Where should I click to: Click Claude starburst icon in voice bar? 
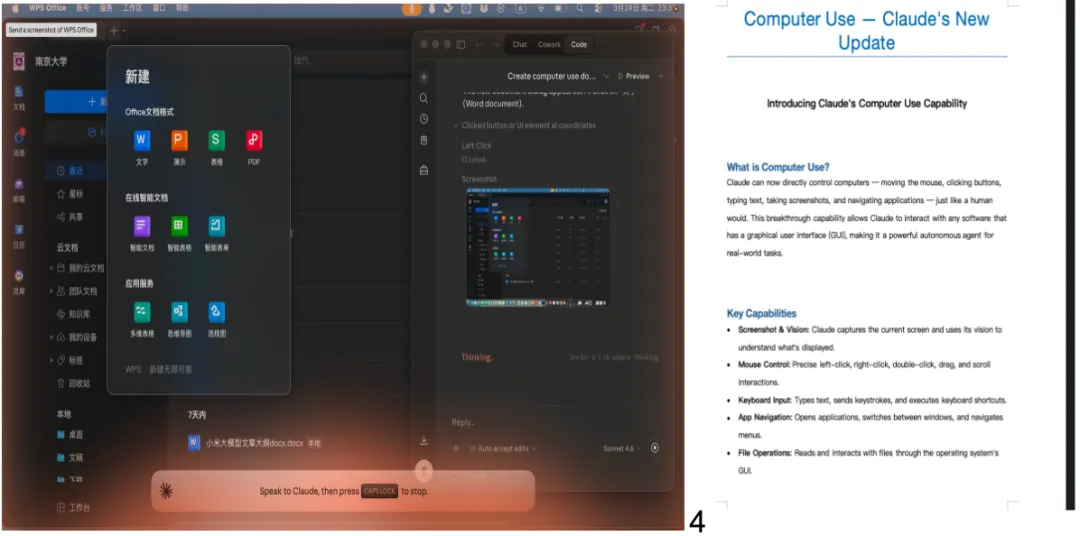[x=165, y=491]
